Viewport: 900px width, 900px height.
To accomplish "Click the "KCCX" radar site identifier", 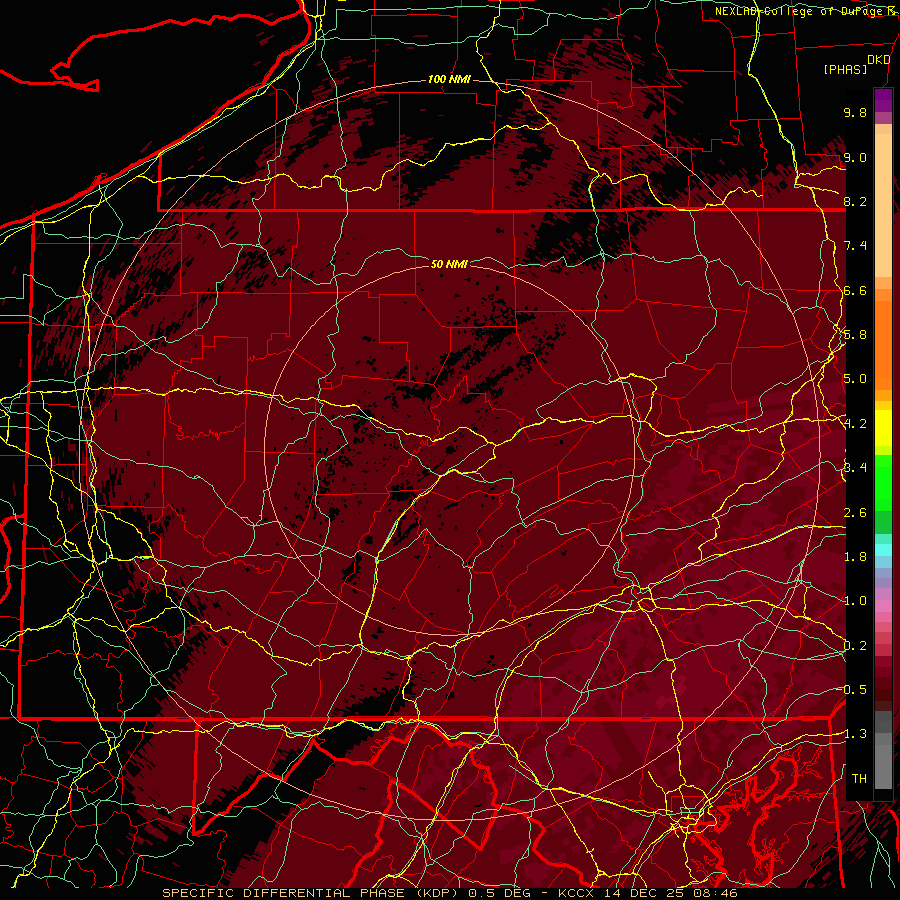I will [x=577, y=893].
